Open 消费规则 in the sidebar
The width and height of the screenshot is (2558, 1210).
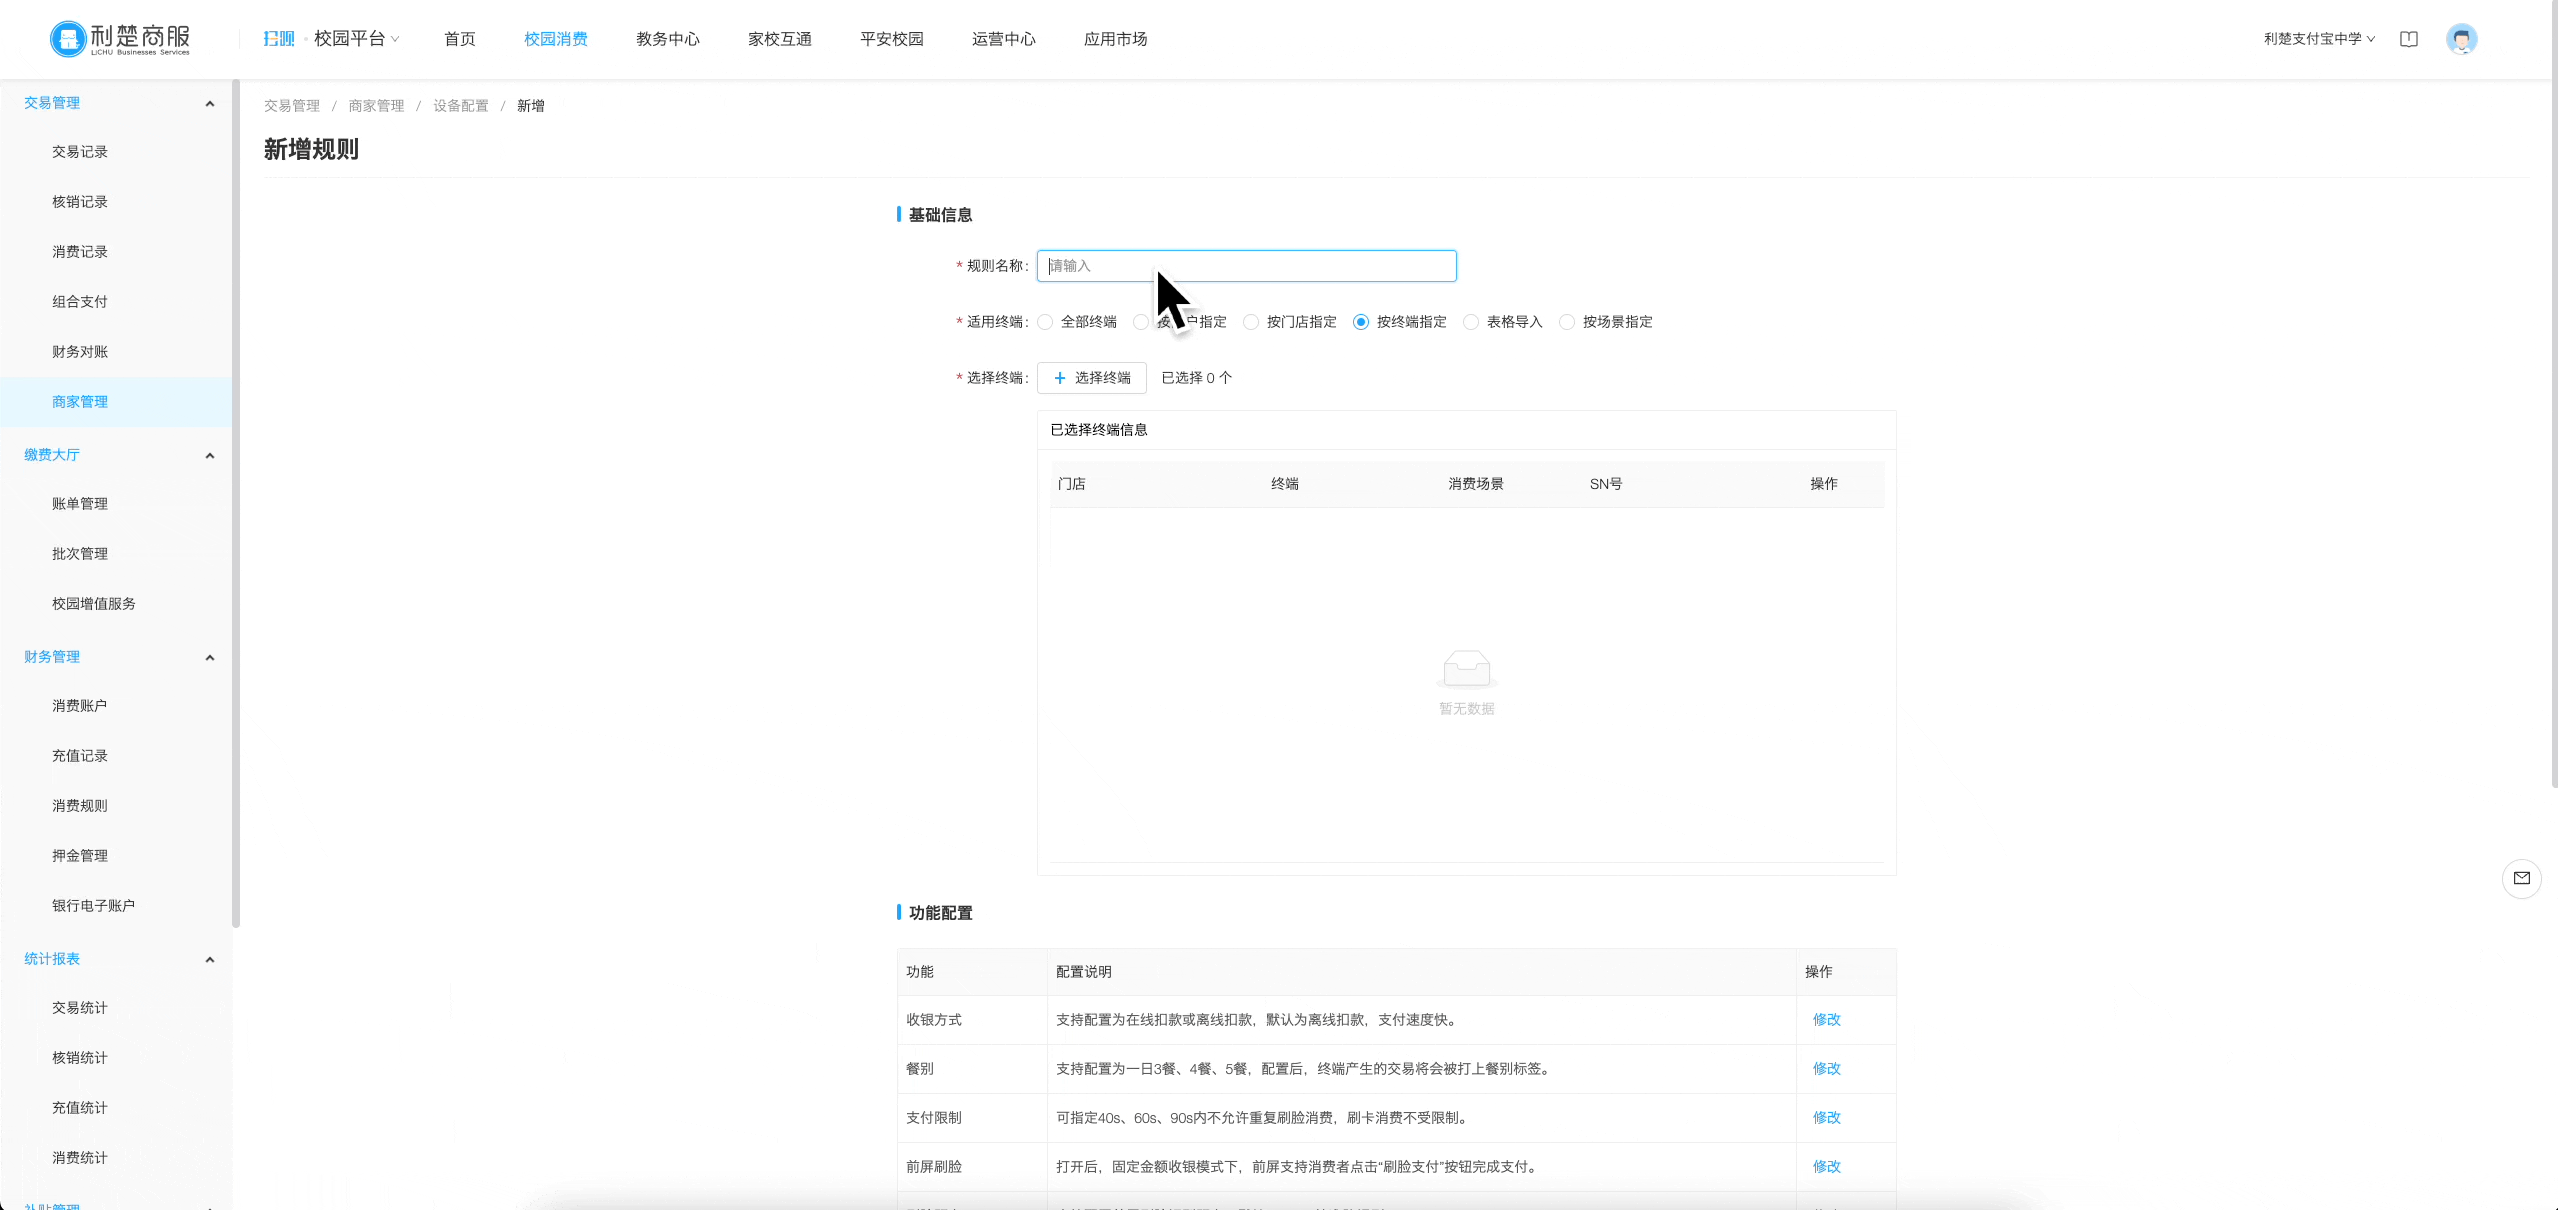[80, 806]
